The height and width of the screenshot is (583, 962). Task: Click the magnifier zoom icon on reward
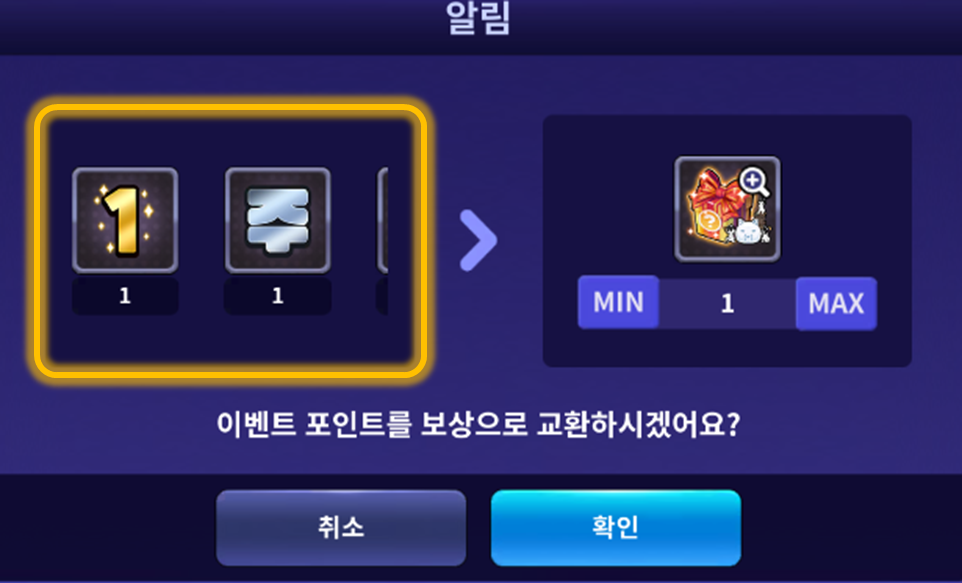(754, 182)
